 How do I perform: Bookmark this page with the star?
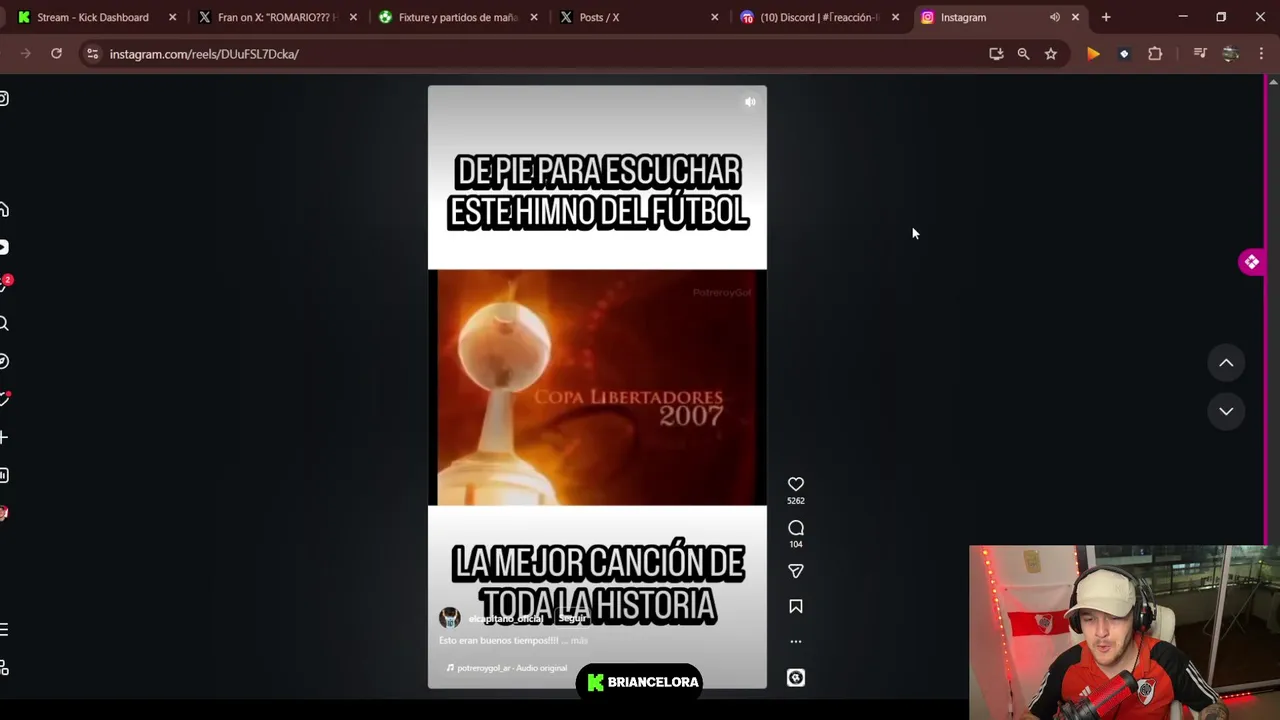[1051, 54]
